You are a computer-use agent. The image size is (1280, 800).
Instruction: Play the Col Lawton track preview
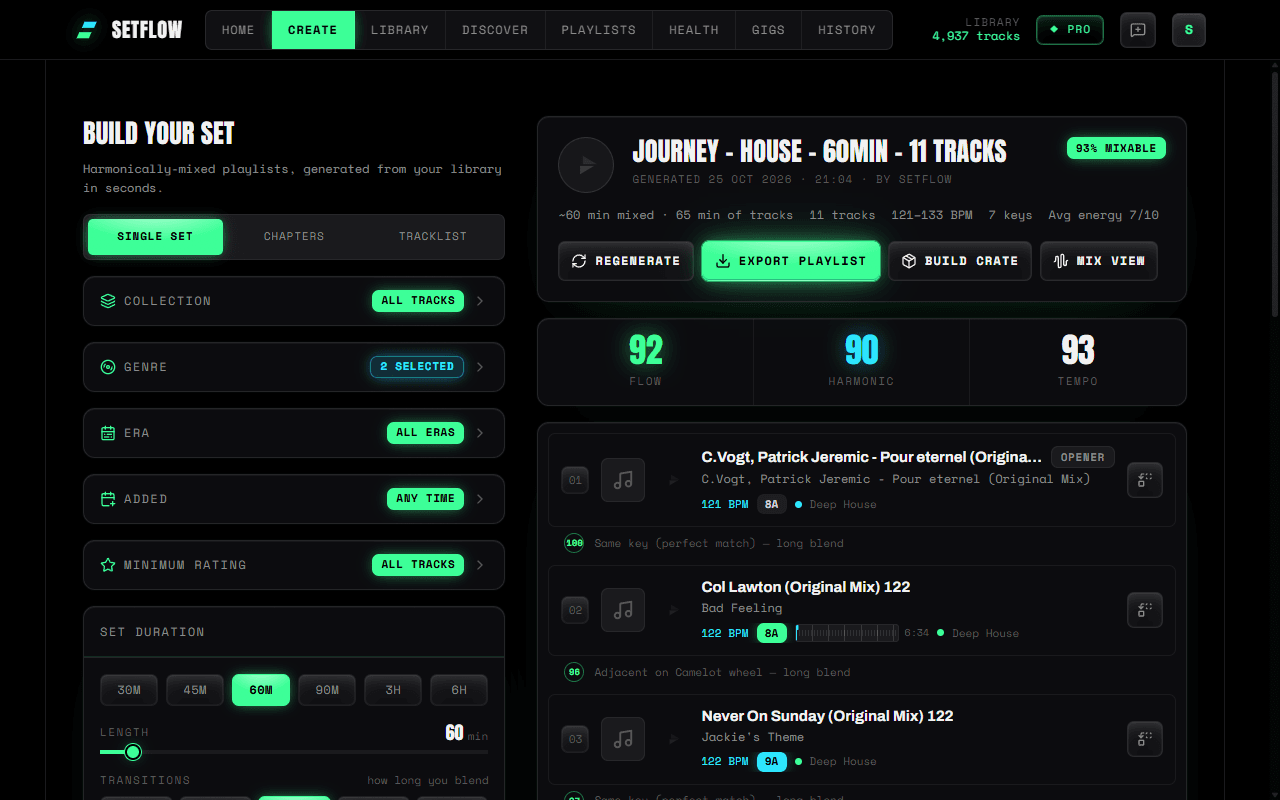click(x=674, y=609)
